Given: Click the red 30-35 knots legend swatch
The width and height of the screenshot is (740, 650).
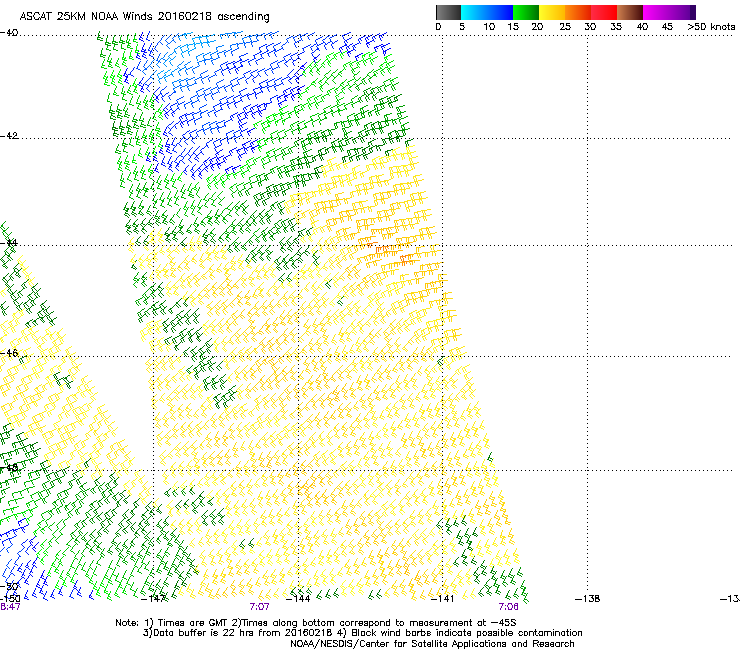Looking at the screenshot, I should [x=604, y=12].
